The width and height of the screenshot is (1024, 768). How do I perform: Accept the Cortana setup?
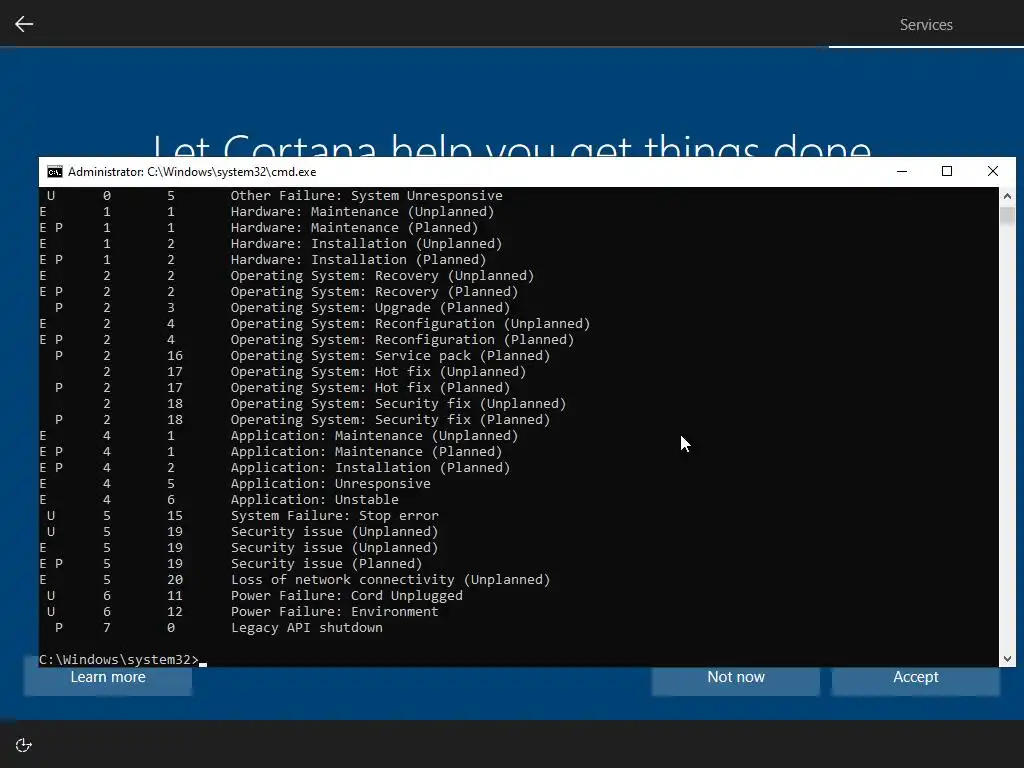(x=916, y=677)
